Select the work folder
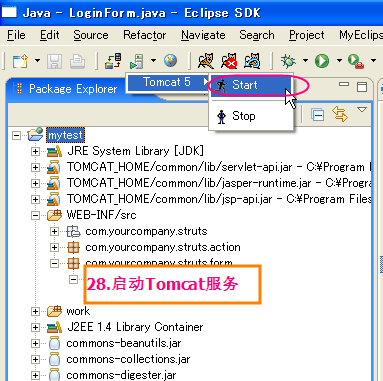383x381 pixels. coord(78,311)
